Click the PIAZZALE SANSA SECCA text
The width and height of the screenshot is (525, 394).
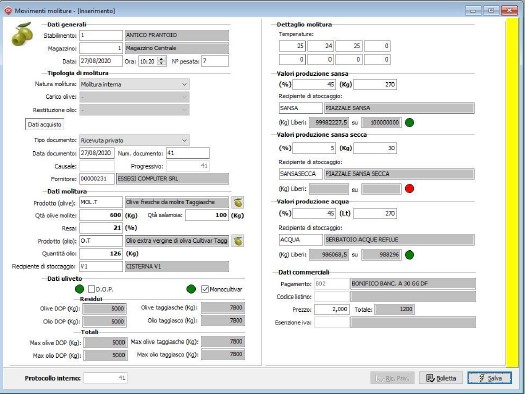tap(358, 174)
